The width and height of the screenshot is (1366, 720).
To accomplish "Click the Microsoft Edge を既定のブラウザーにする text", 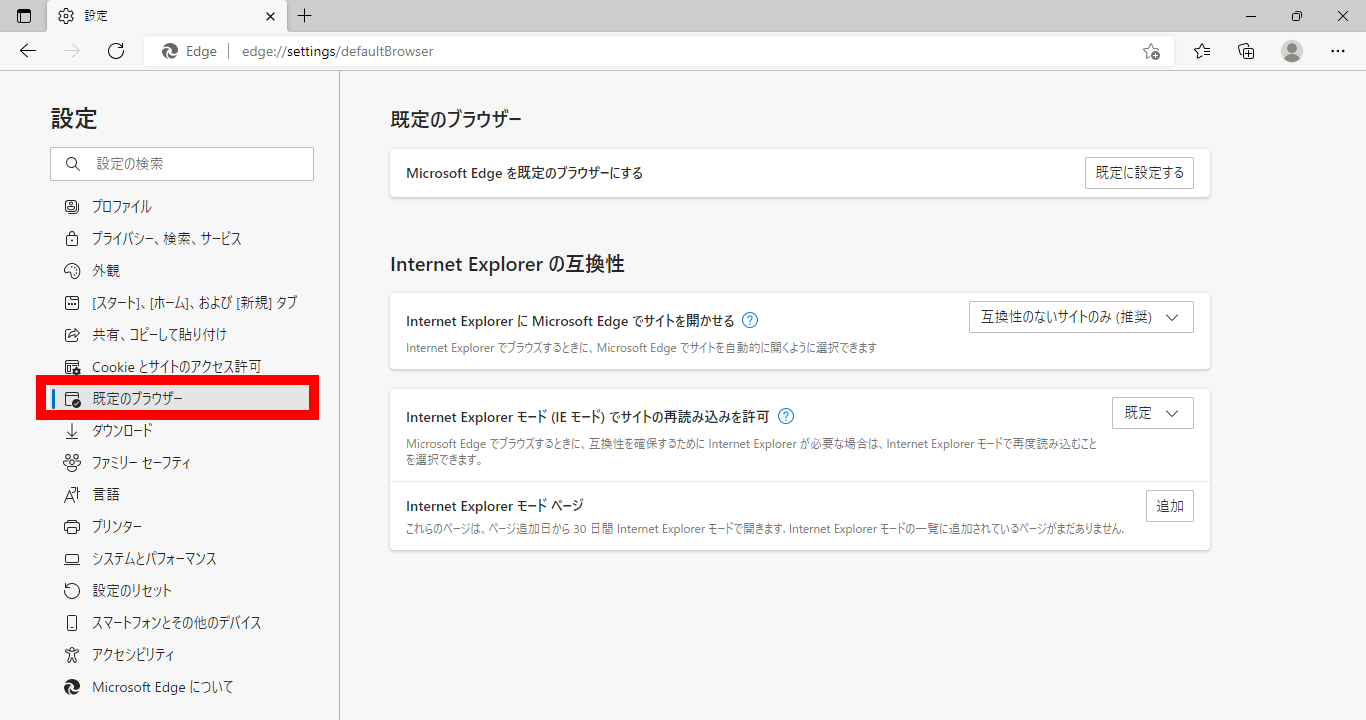I will pyautogui.click(x=524, y=173).
